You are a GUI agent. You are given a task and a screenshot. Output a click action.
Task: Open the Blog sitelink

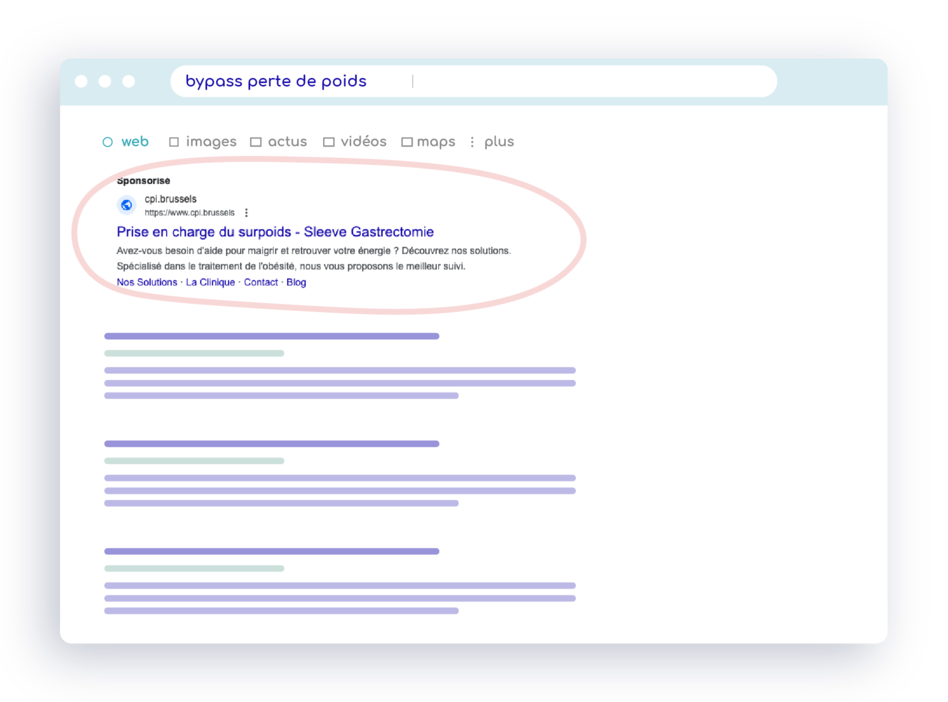[296, 282]
